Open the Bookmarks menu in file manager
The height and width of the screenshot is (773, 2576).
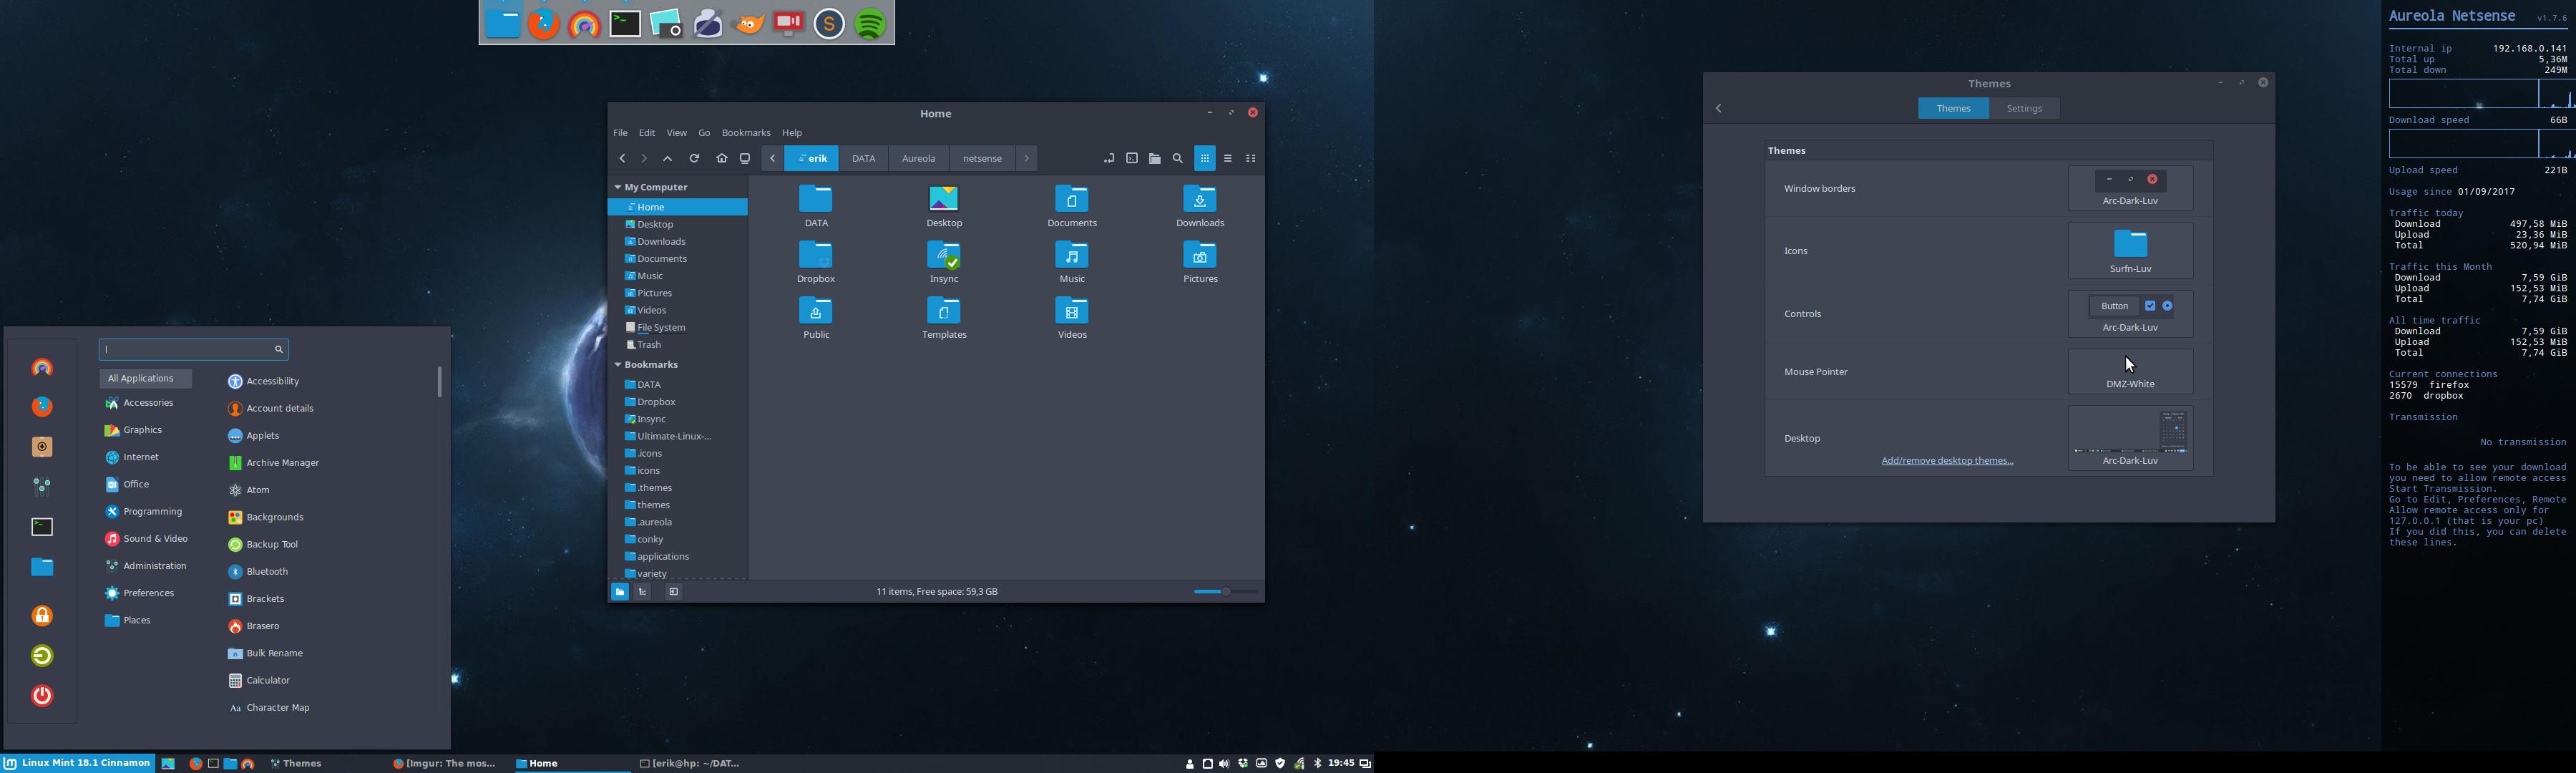click(x=746, y=133)
